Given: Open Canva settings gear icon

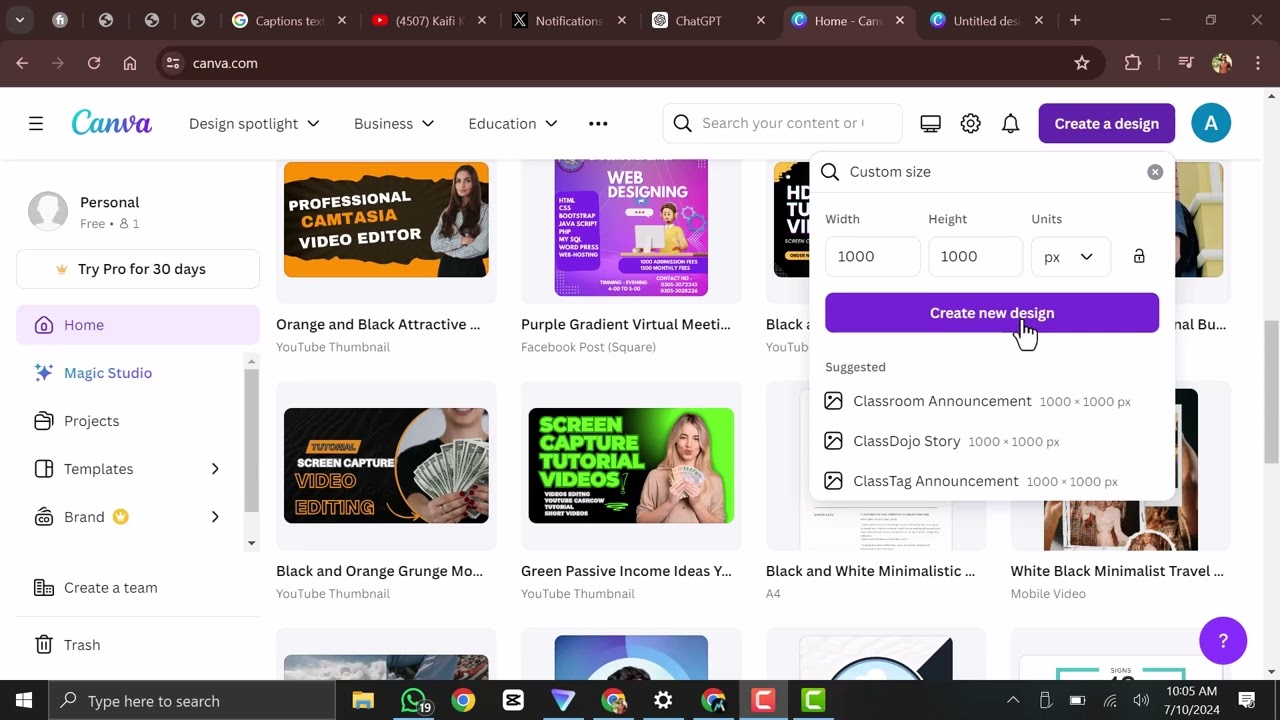Looking at the screenshot, I should [x=970, y=124].
